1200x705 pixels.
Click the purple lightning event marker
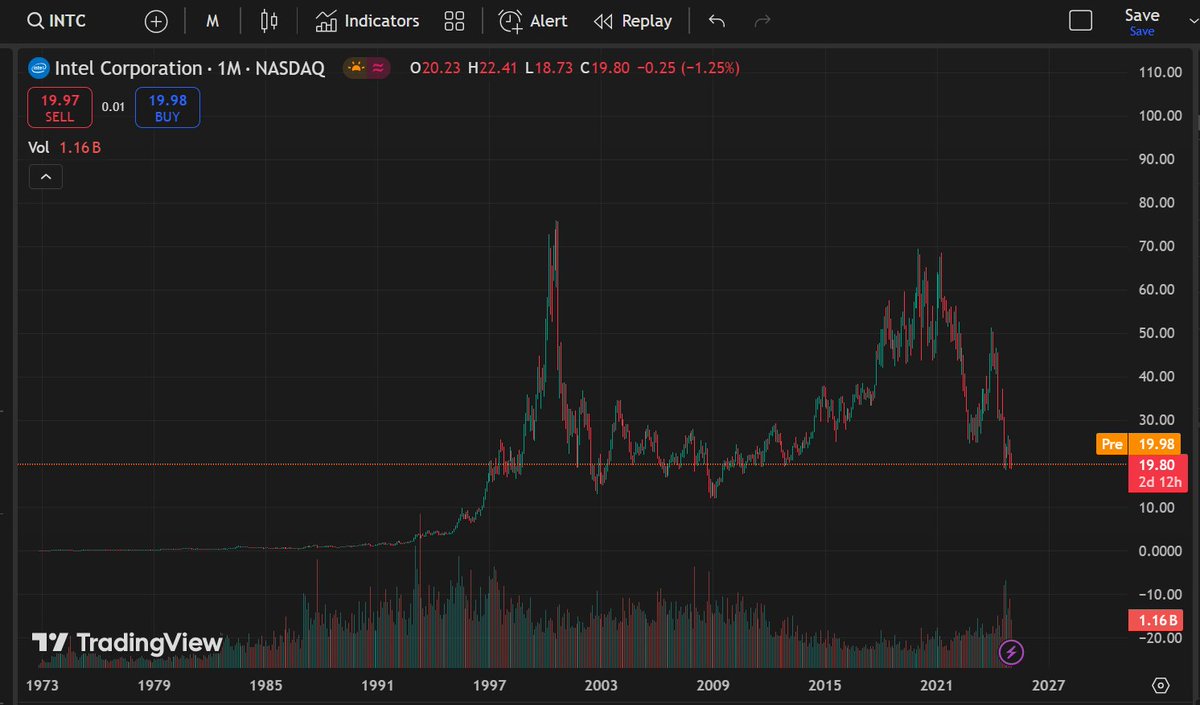click(x=1011, y=653)
